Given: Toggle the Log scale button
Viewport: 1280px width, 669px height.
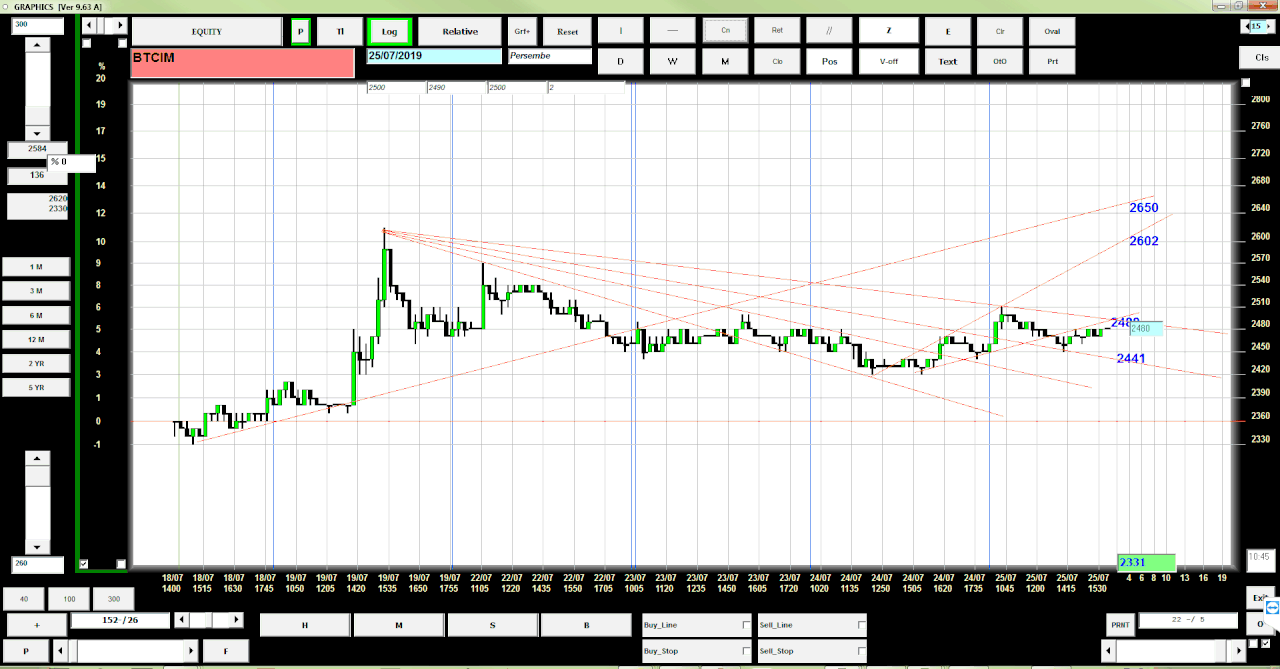Looking at the screenshot, I should click(389, 31).
